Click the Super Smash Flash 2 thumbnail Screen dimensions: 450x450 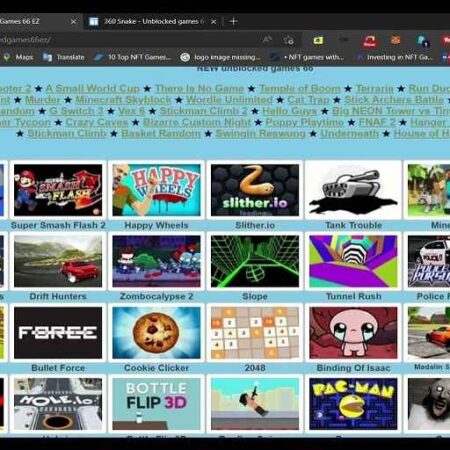(58, 190)
